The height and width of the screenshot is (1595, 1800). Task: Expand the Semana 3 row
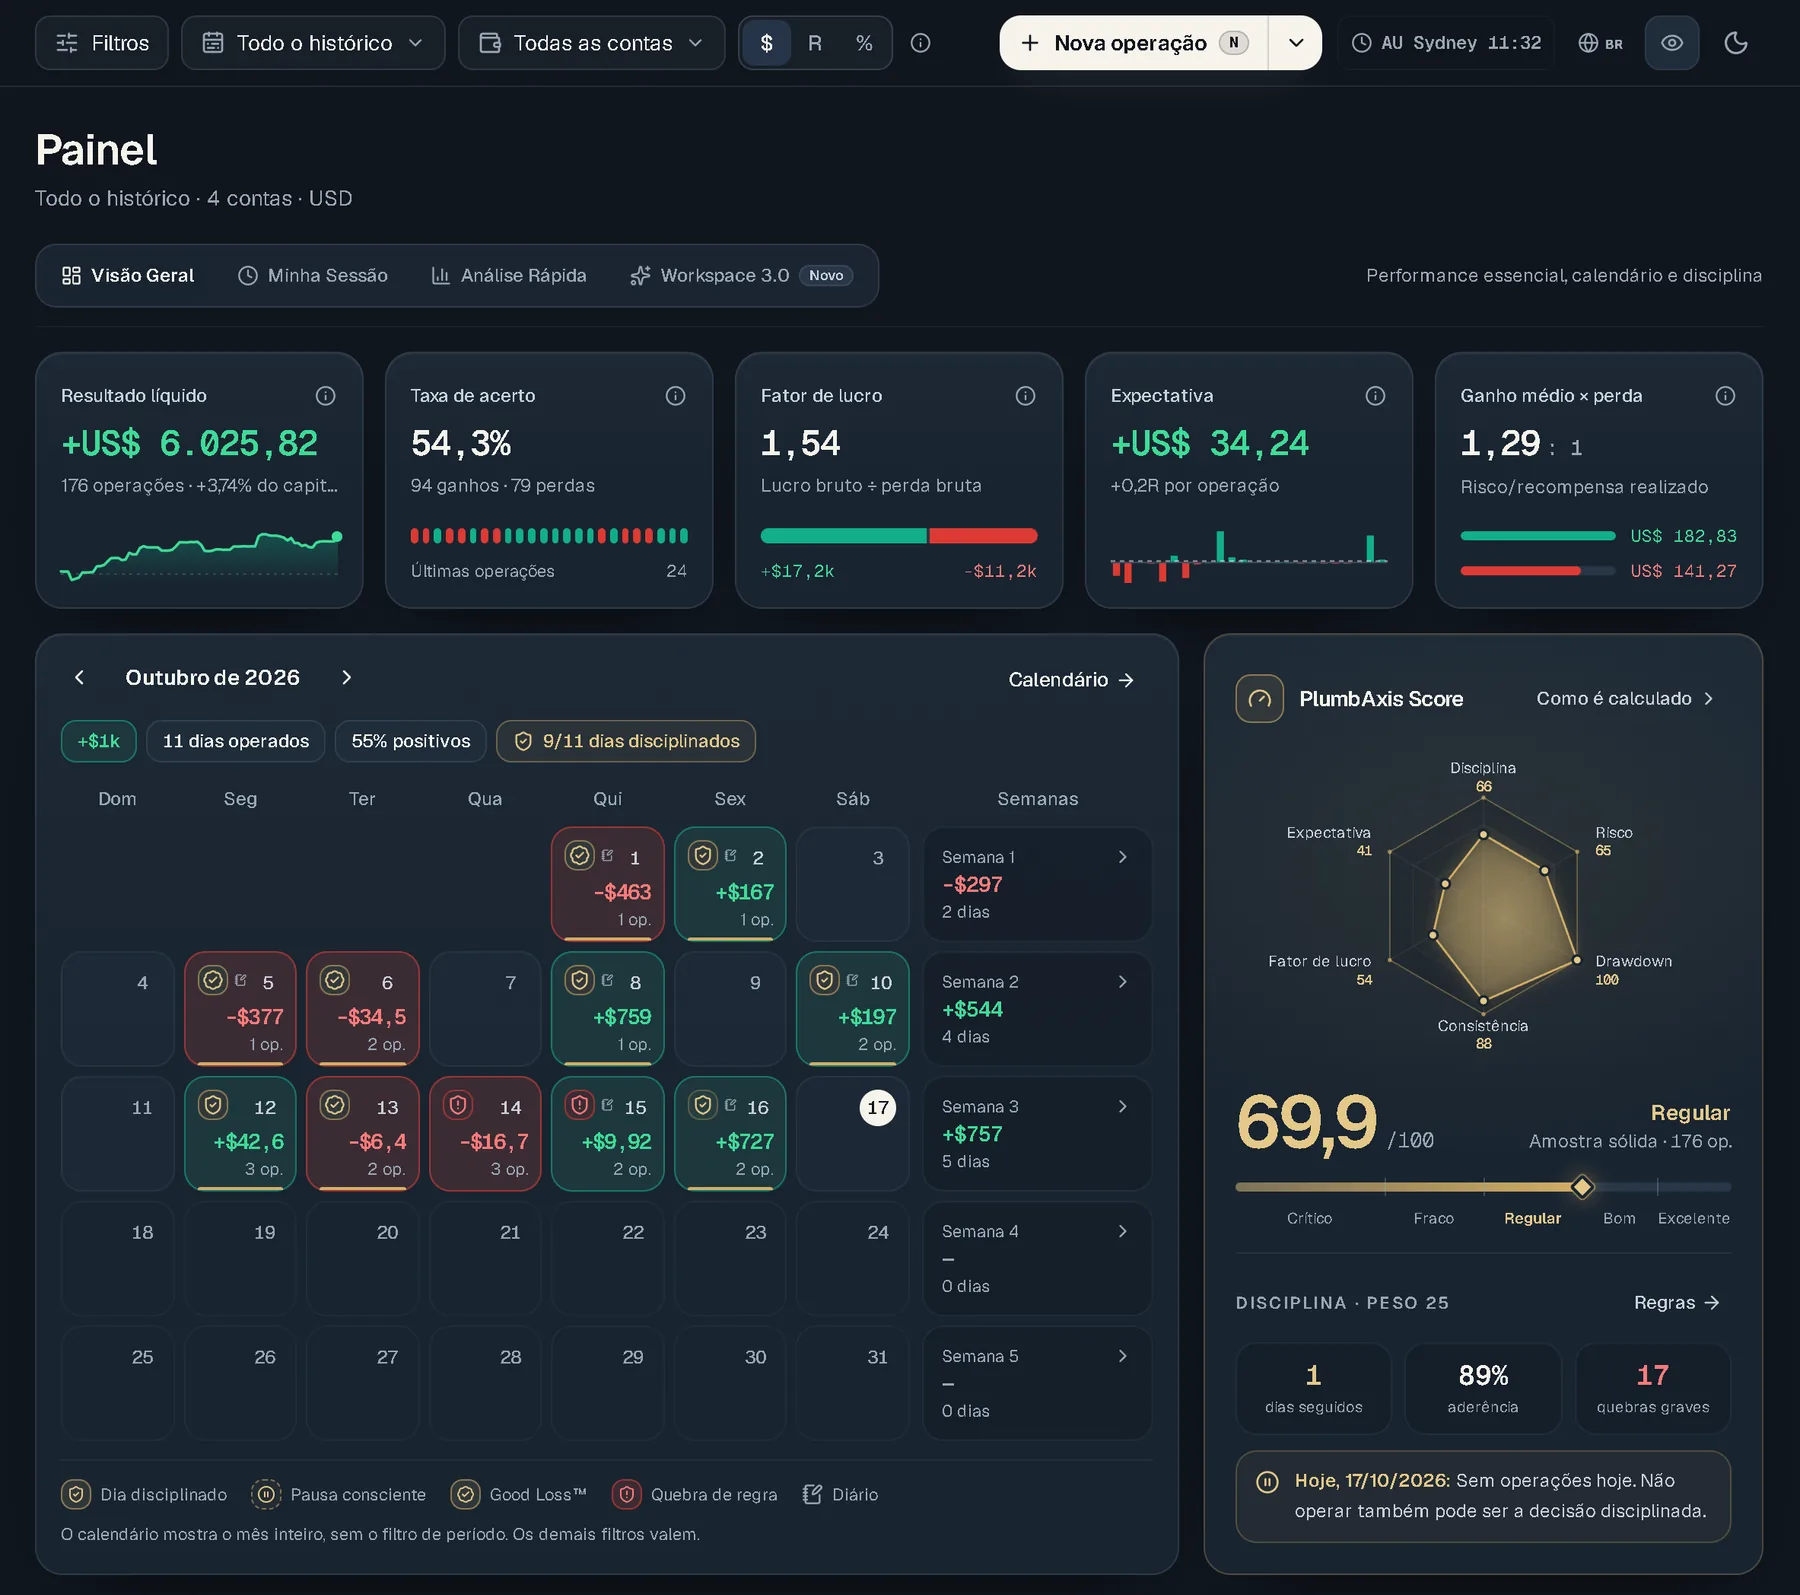click(1037, 1134)
